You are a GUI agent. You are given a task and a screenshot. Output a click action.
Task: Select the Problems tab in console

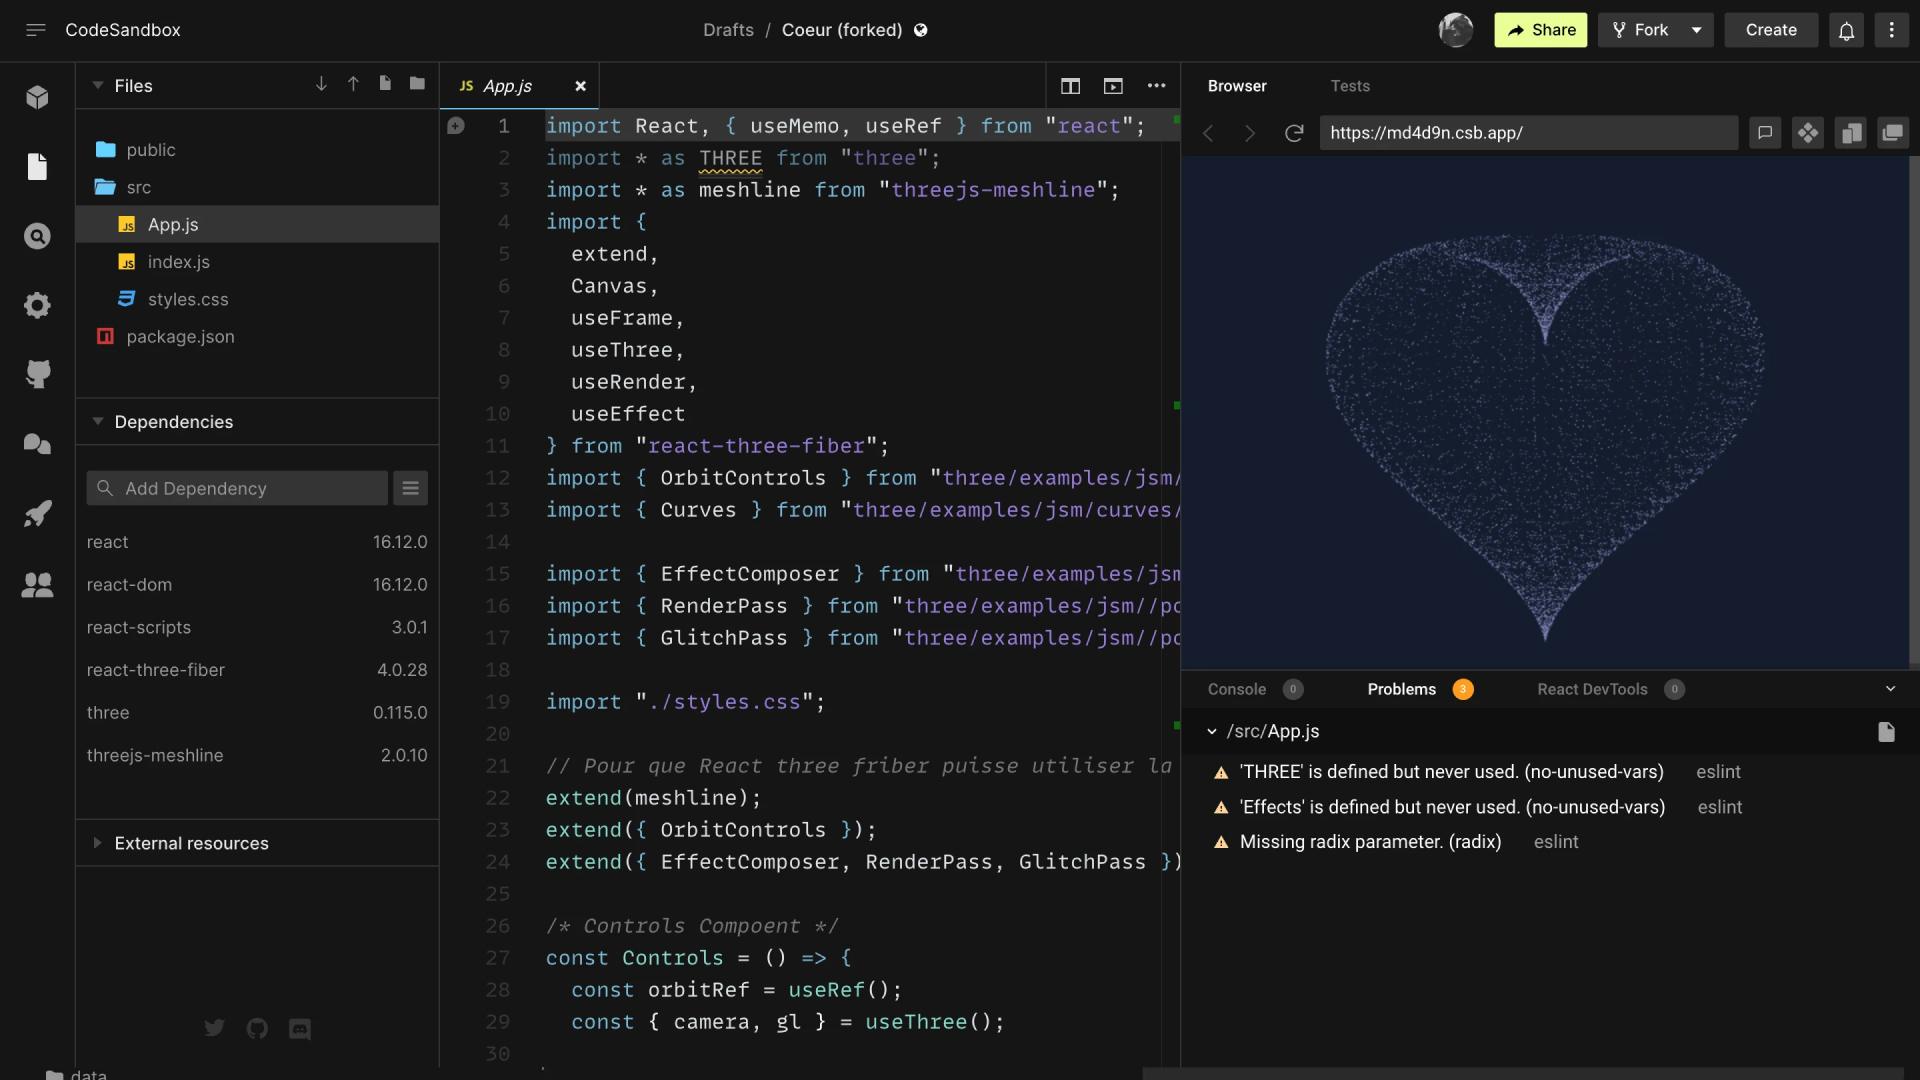(x=1402, y=688)
